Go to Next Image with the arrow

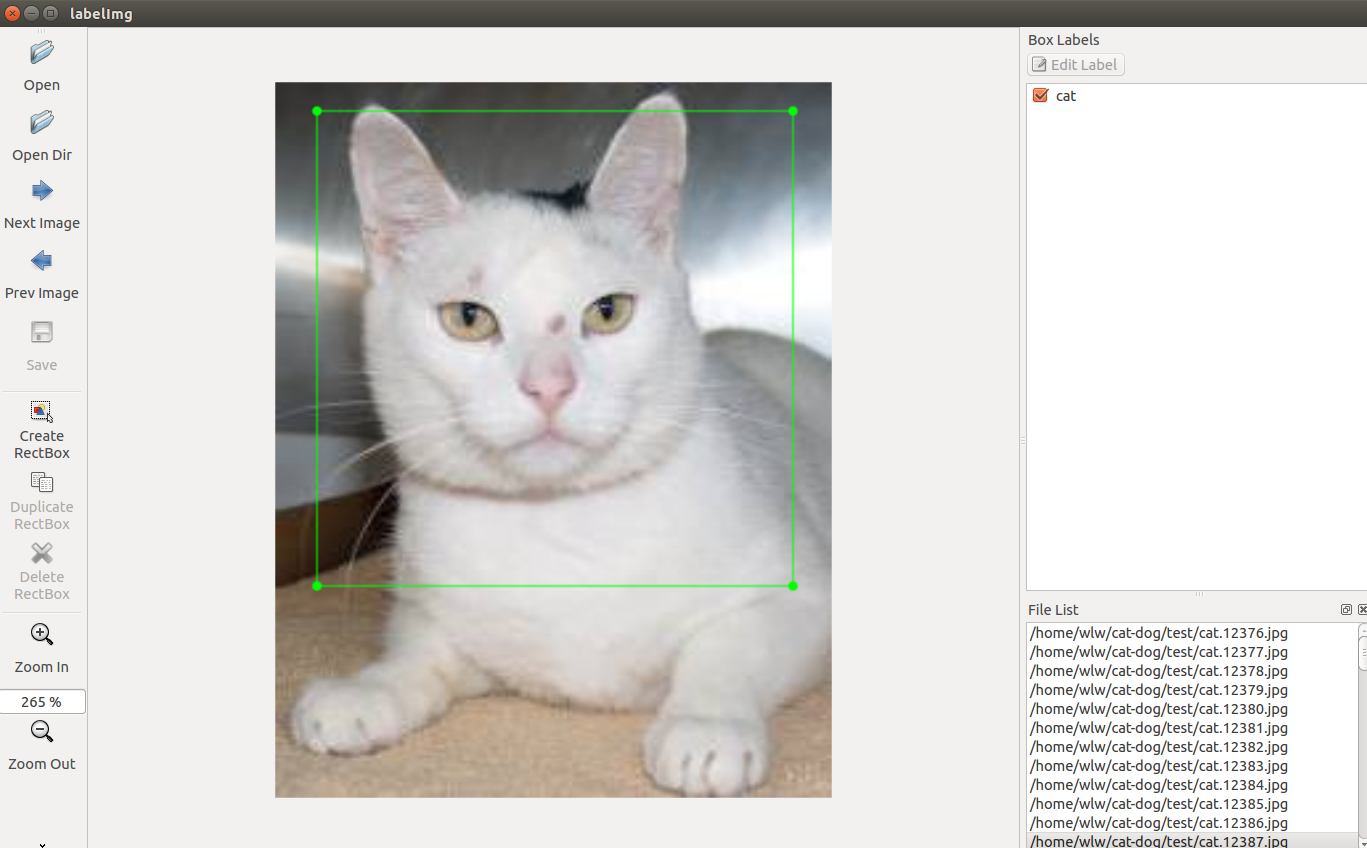point(42,191)
